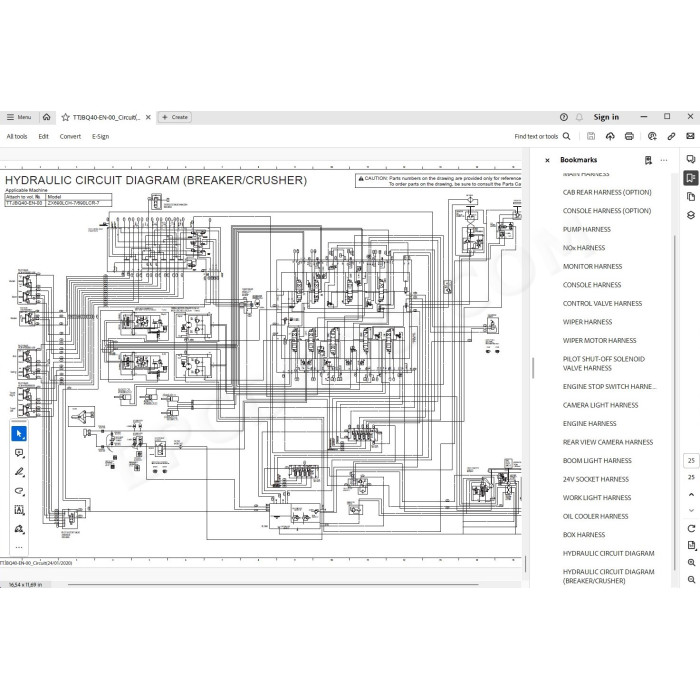Open the Help question-mark icon
Viewport: 700px width, 700px height.
tap(564, 117)
